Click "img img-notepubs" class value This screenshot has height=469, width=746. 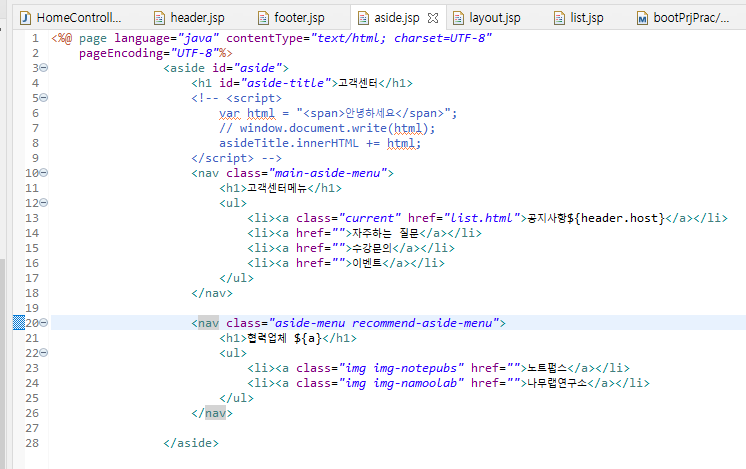[401, 368]
